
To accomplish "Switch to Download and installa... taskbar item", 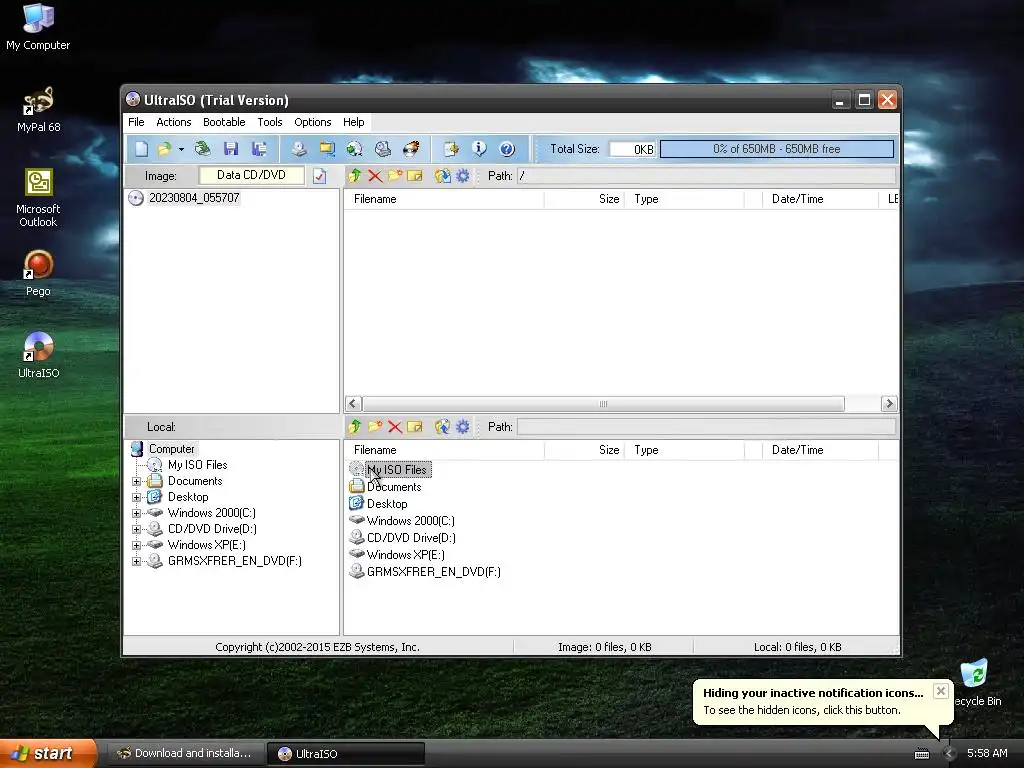I will (185, 753).
